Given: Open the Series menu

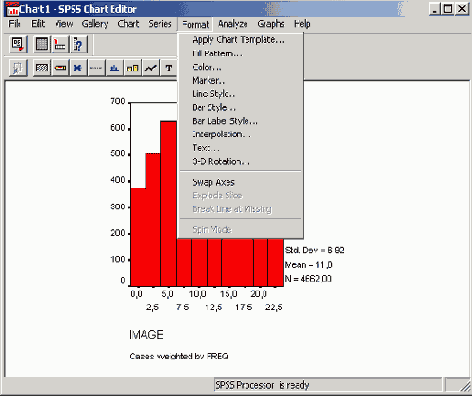Looking at the screenshot, I should [x=160, y=24].
